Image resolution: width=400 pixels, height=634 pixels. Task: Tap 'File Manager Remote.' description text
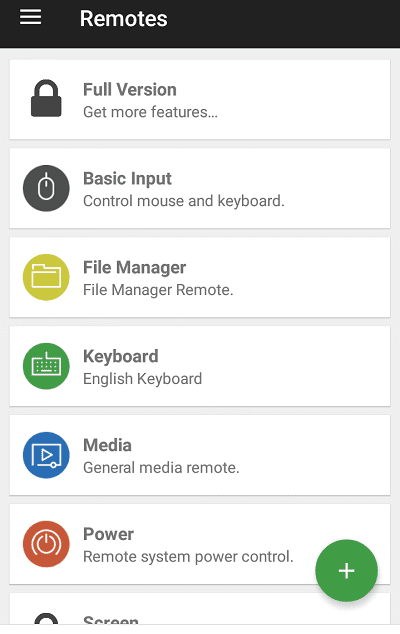click(158, 290)
